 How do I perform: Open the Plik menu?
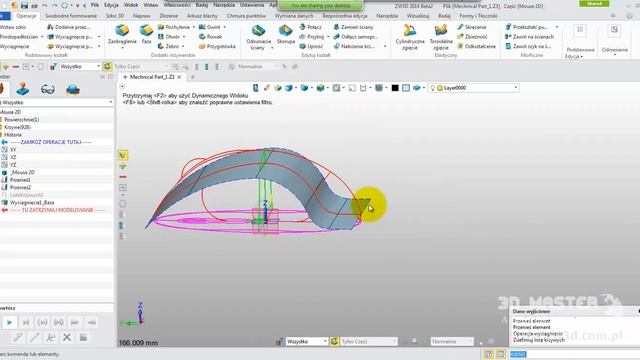95,5
